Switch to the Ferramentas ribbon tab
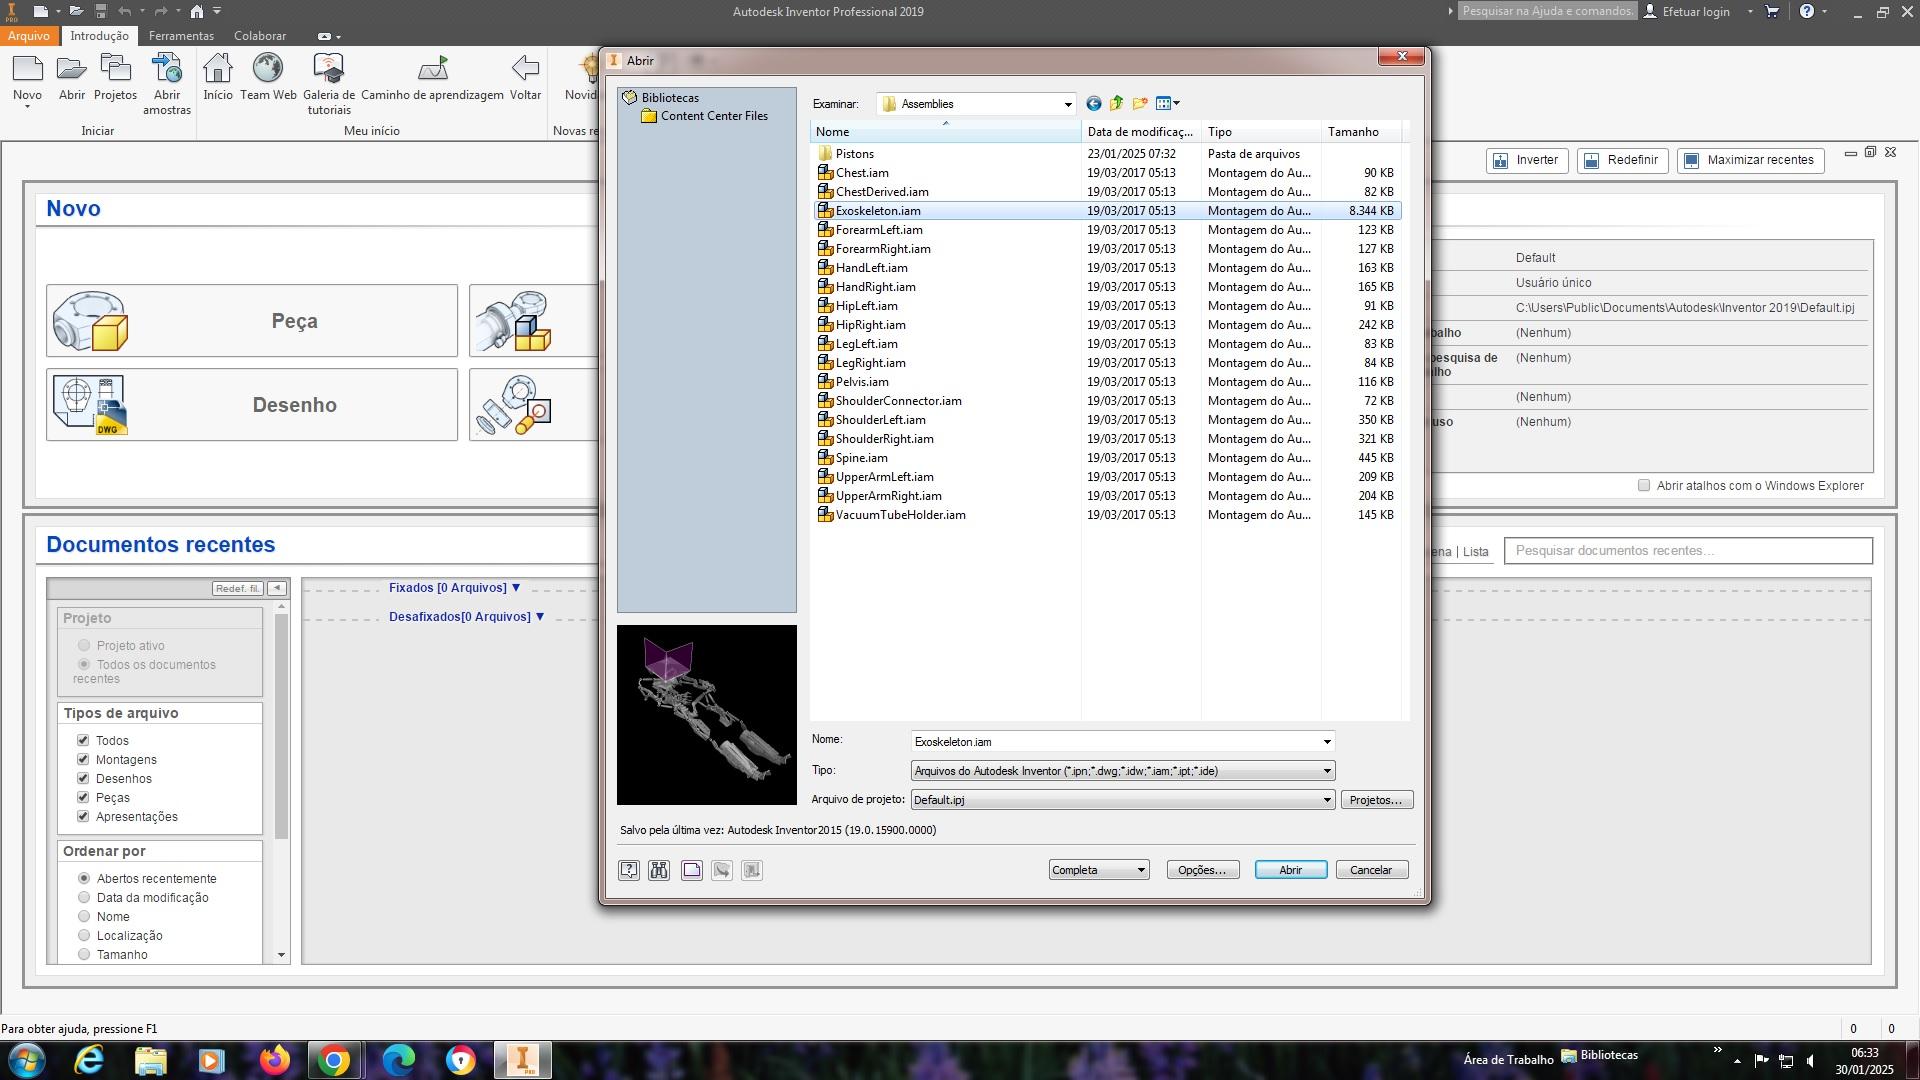The height and width of the screenshot is (1080, 1920). 181,36
